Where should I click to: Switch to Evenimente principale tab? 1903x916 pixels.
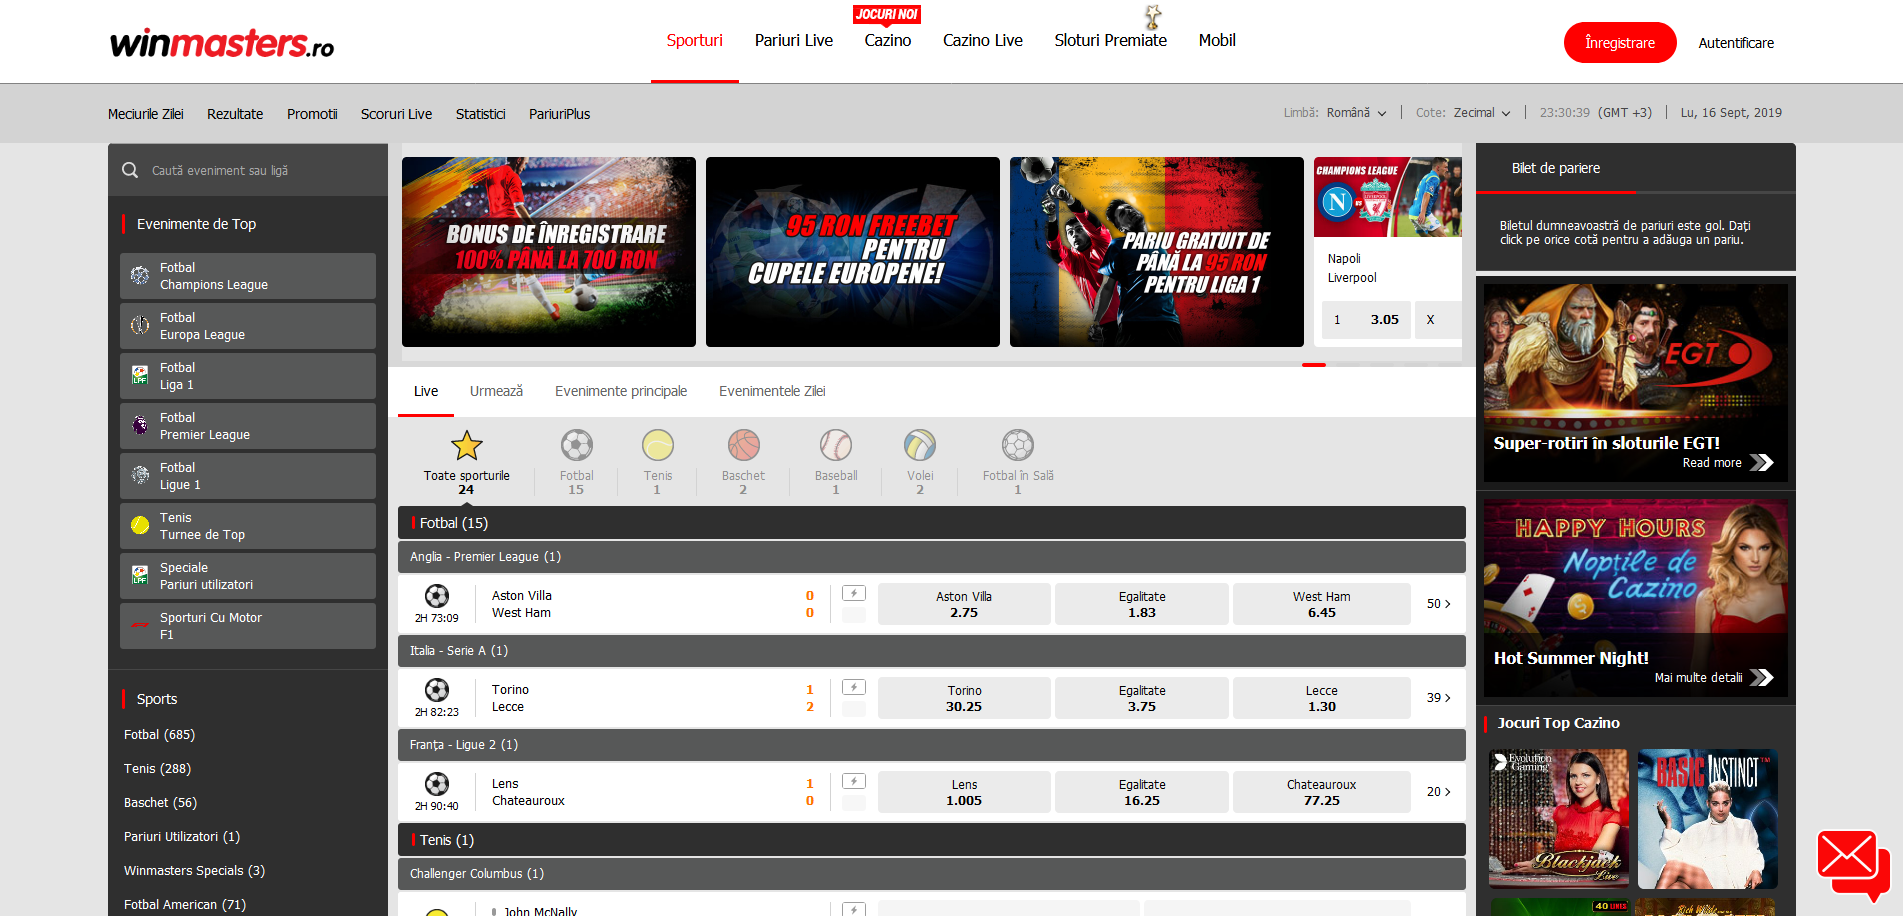621,391
